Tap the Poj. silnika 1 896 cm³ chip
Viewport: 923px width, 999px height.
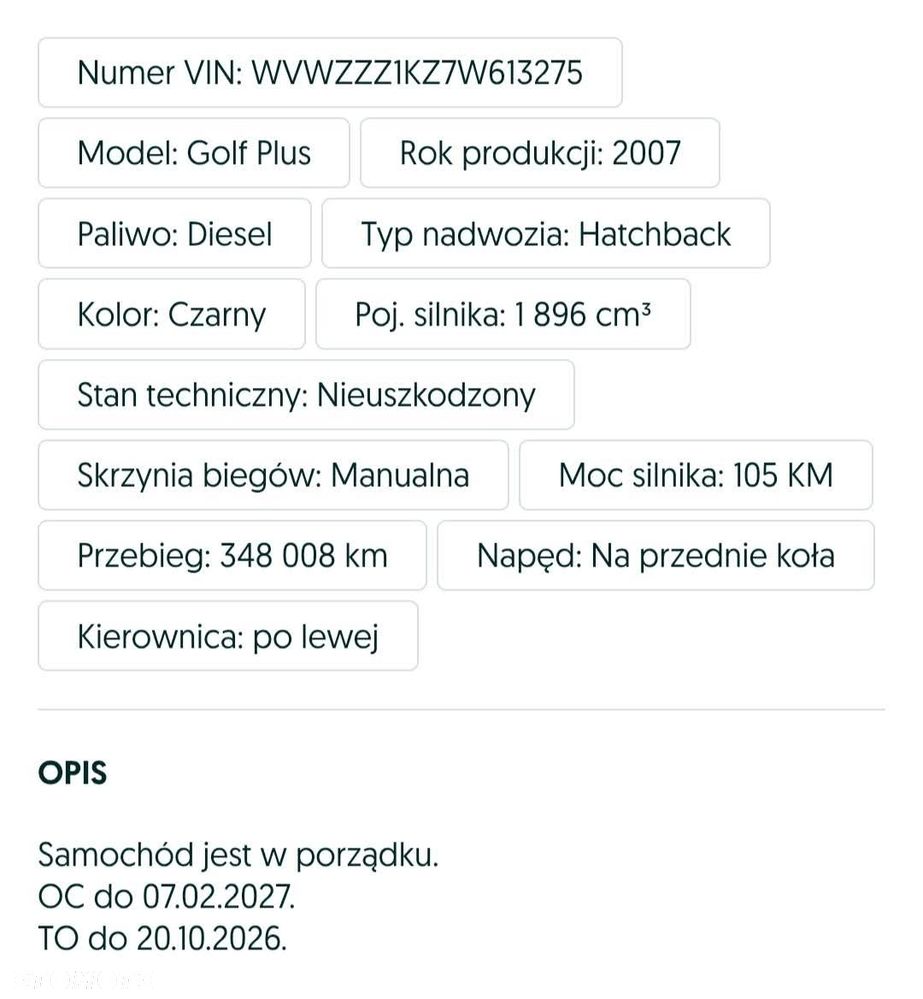coord(503,314)
